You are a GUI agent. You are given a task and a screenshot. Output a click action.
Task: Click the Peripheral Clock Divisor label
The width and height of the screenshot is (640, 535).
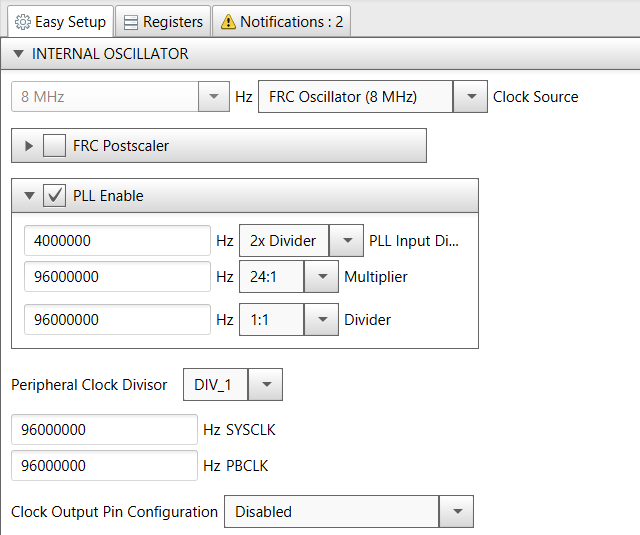tap(89, 385)
